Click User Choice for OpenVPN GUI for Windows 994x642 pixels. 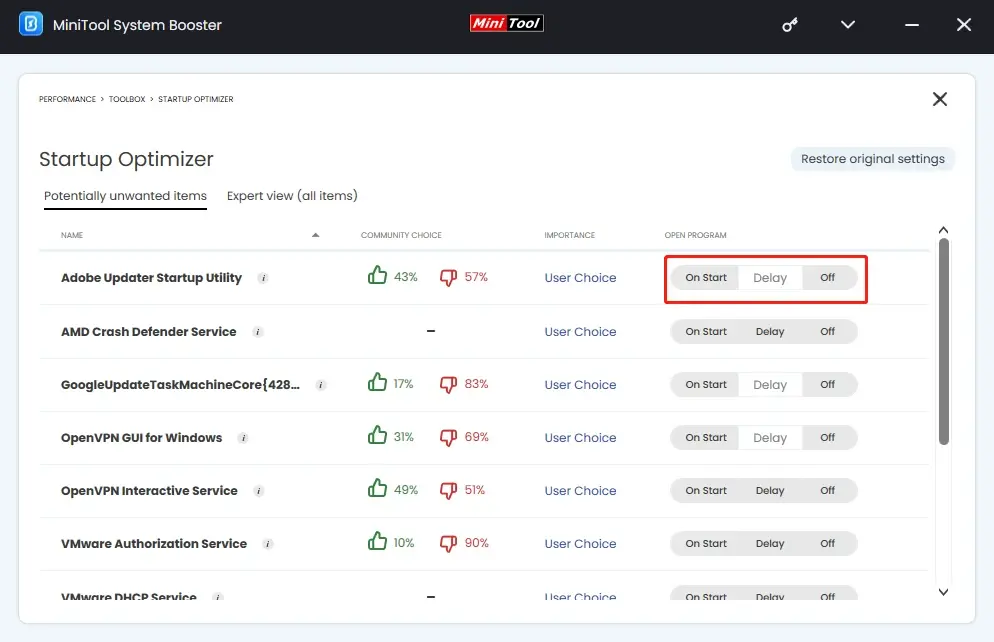click(x=580, y=438)
